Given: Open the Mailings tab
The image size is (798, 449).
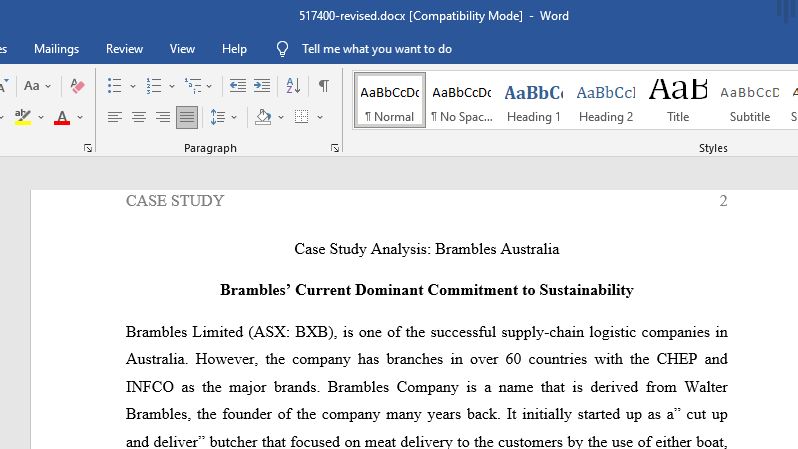Looking at the screenshot, I should [56, 49].
